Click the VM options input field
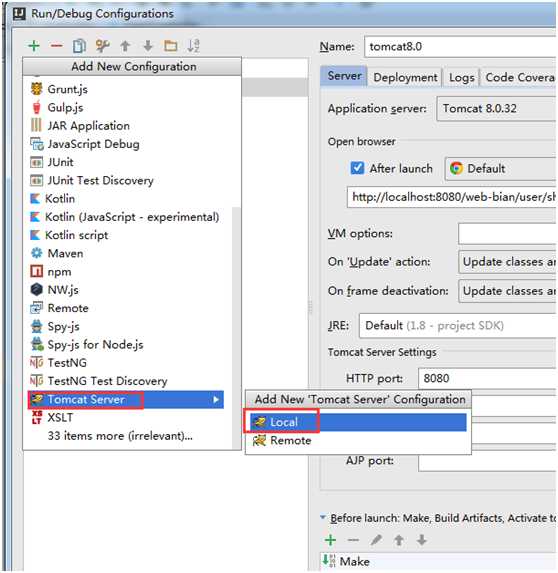Screen dimensions: 558x573 [x=508, y=234]
